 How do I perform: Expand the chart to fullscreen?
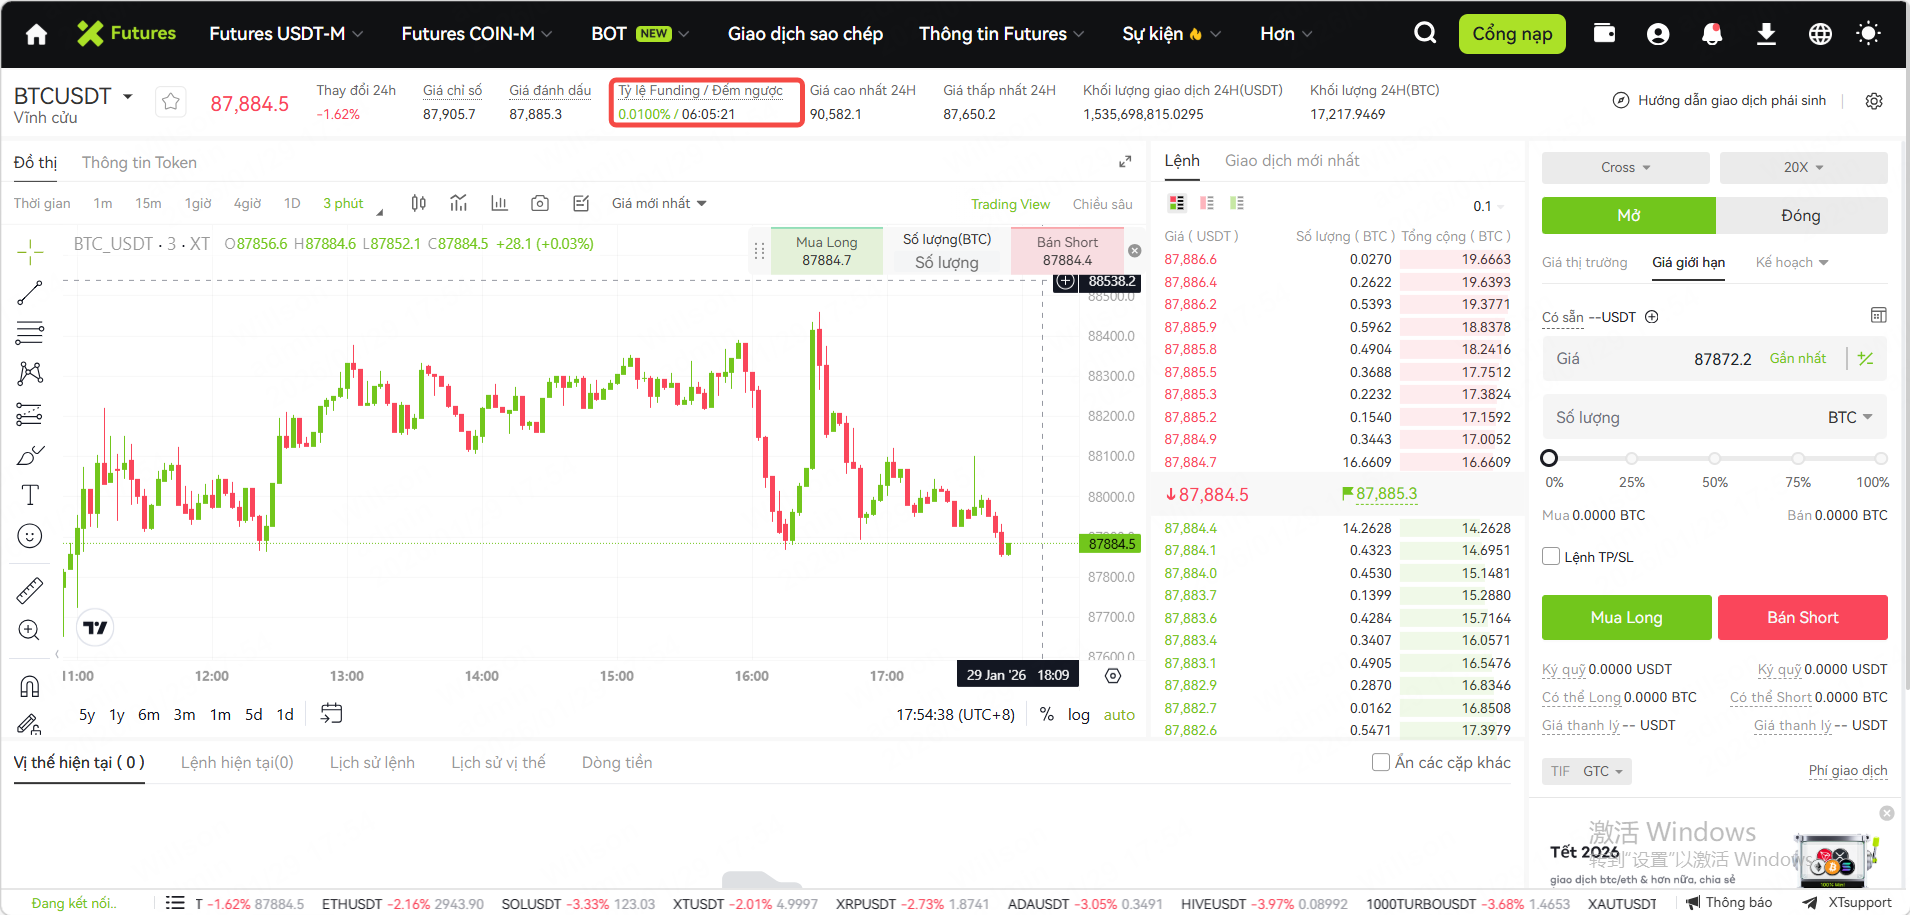[1125, 162]
